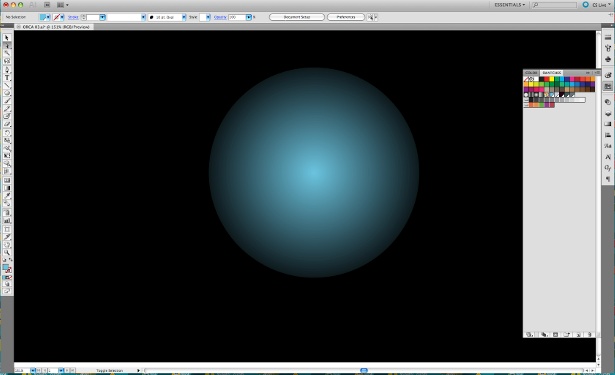
Task: Select the Column Graph tool
Action: pos(7,220)
